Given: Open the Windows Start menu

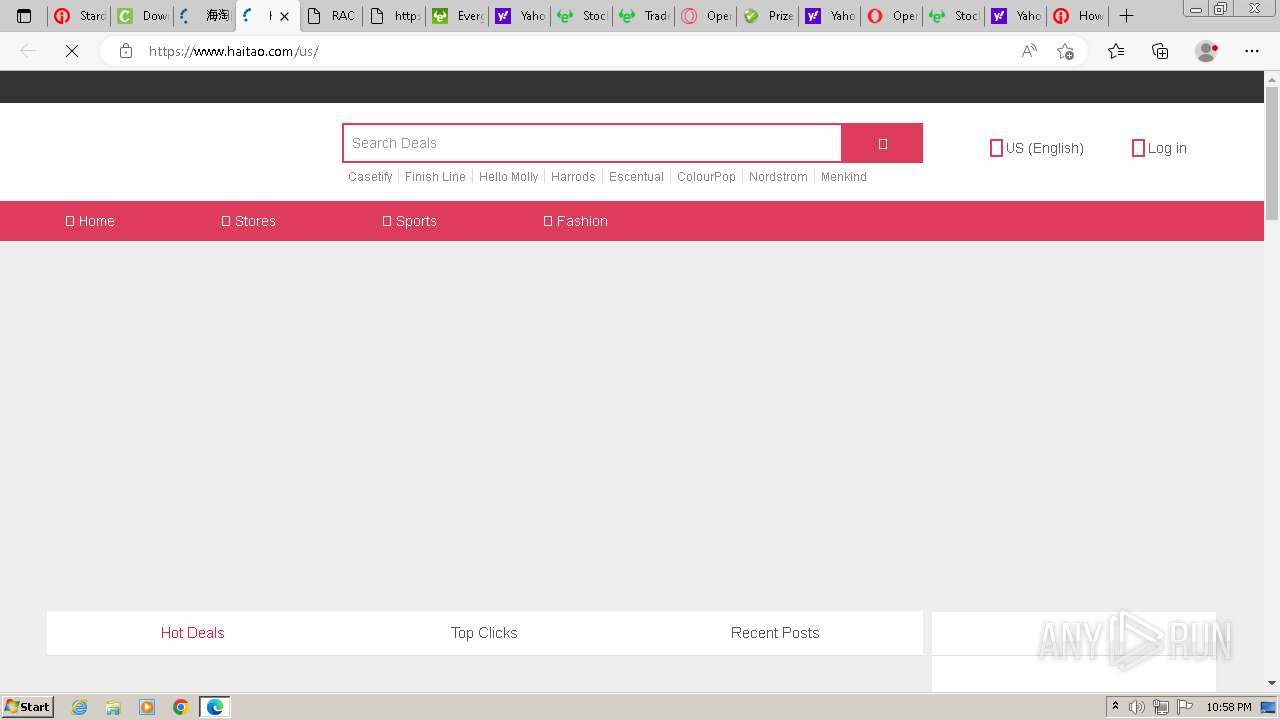Looking at the screenshot, I should pos(28,707).
